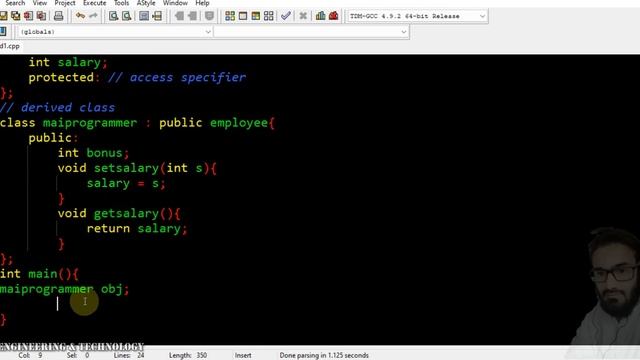Click the greyed Back navigation arrow icon
This screenshot has width=640, height=360.
(x=179, y=16)
